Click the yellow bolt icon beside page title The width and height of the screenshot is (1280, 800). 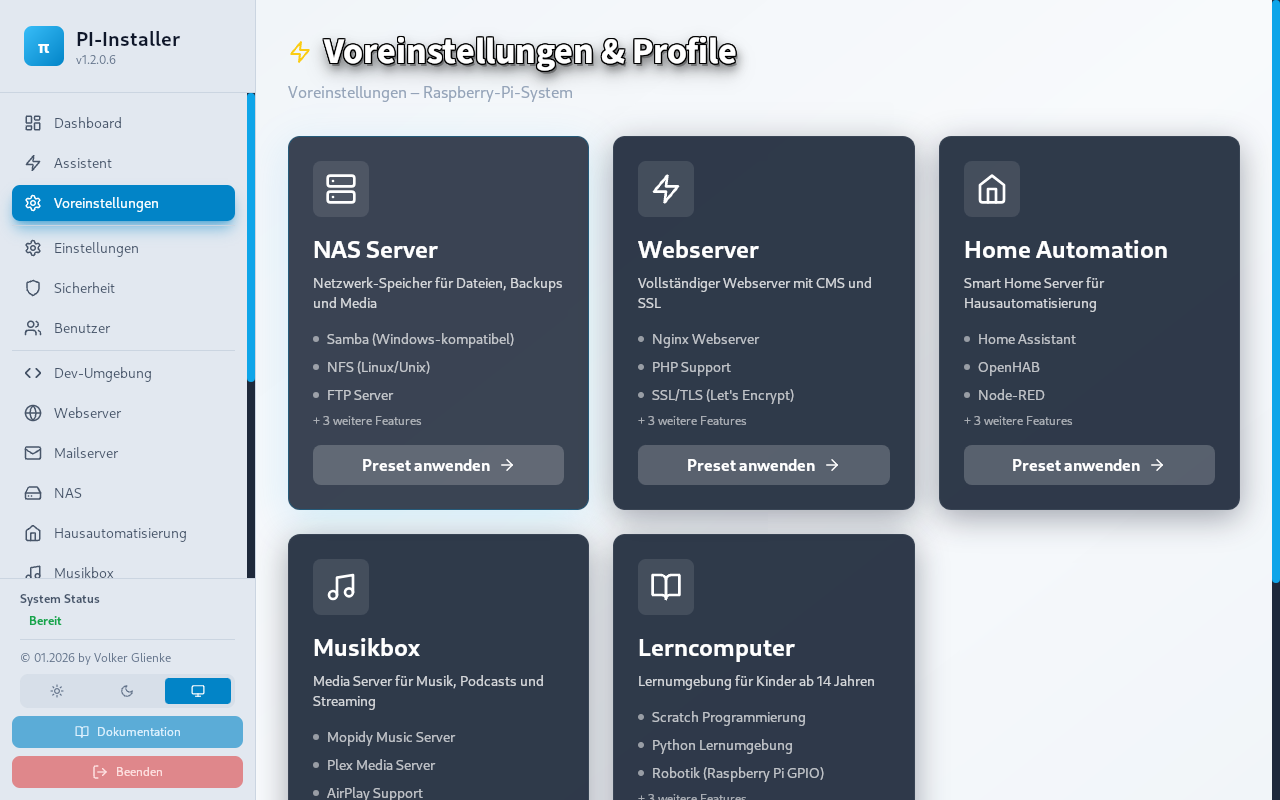[x=300, y=52]
